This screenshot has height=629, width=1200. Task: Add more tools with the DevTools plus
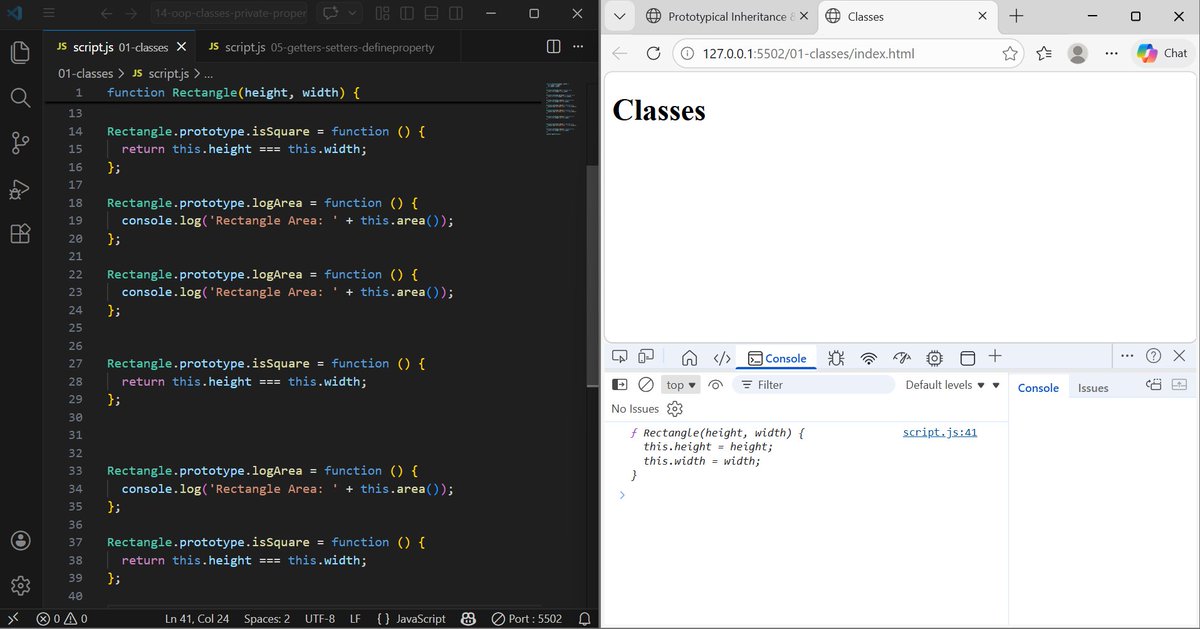995,357
